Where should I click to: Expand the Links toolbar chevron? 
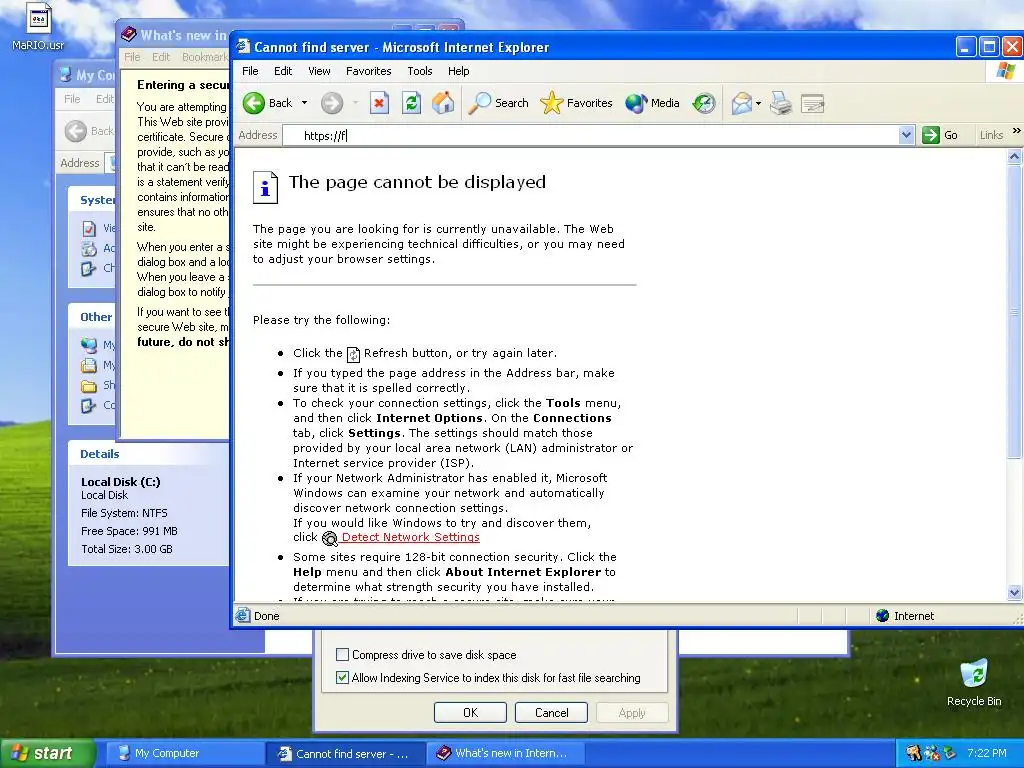[x=1016, y=131]
